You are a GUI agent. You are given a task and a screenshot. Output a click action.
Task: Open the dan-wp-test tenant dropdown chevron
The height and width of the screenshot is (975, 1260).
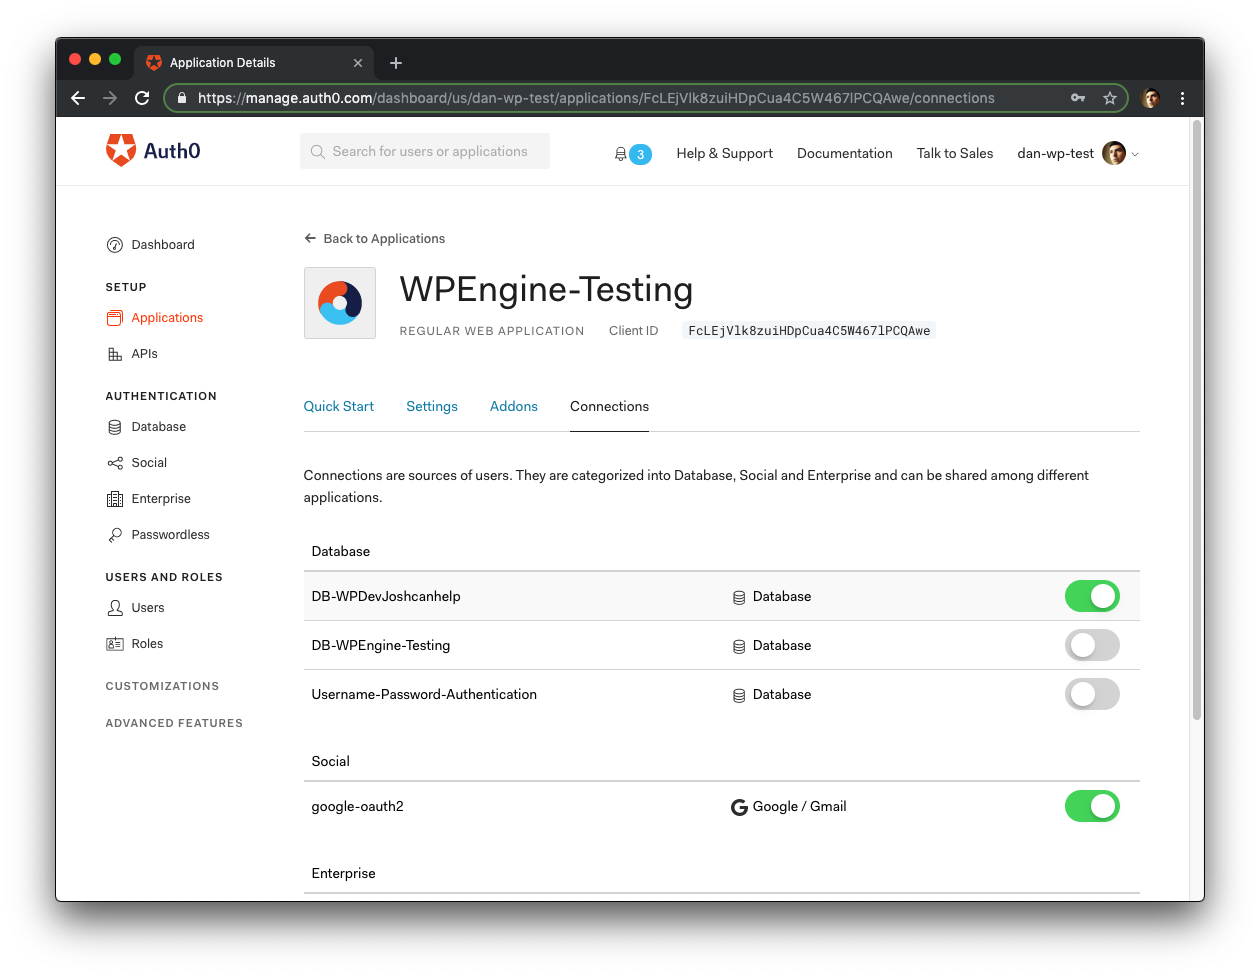pyautogui.click(x=1135, y=154)
